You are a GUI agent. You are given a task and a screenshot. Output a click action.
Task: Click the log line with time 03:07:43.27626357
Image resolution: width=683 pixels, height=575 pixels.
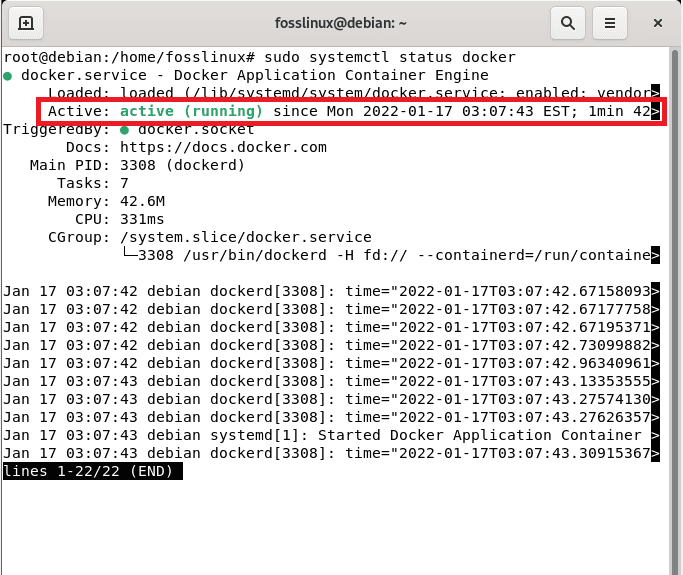[x=331, y=417]
